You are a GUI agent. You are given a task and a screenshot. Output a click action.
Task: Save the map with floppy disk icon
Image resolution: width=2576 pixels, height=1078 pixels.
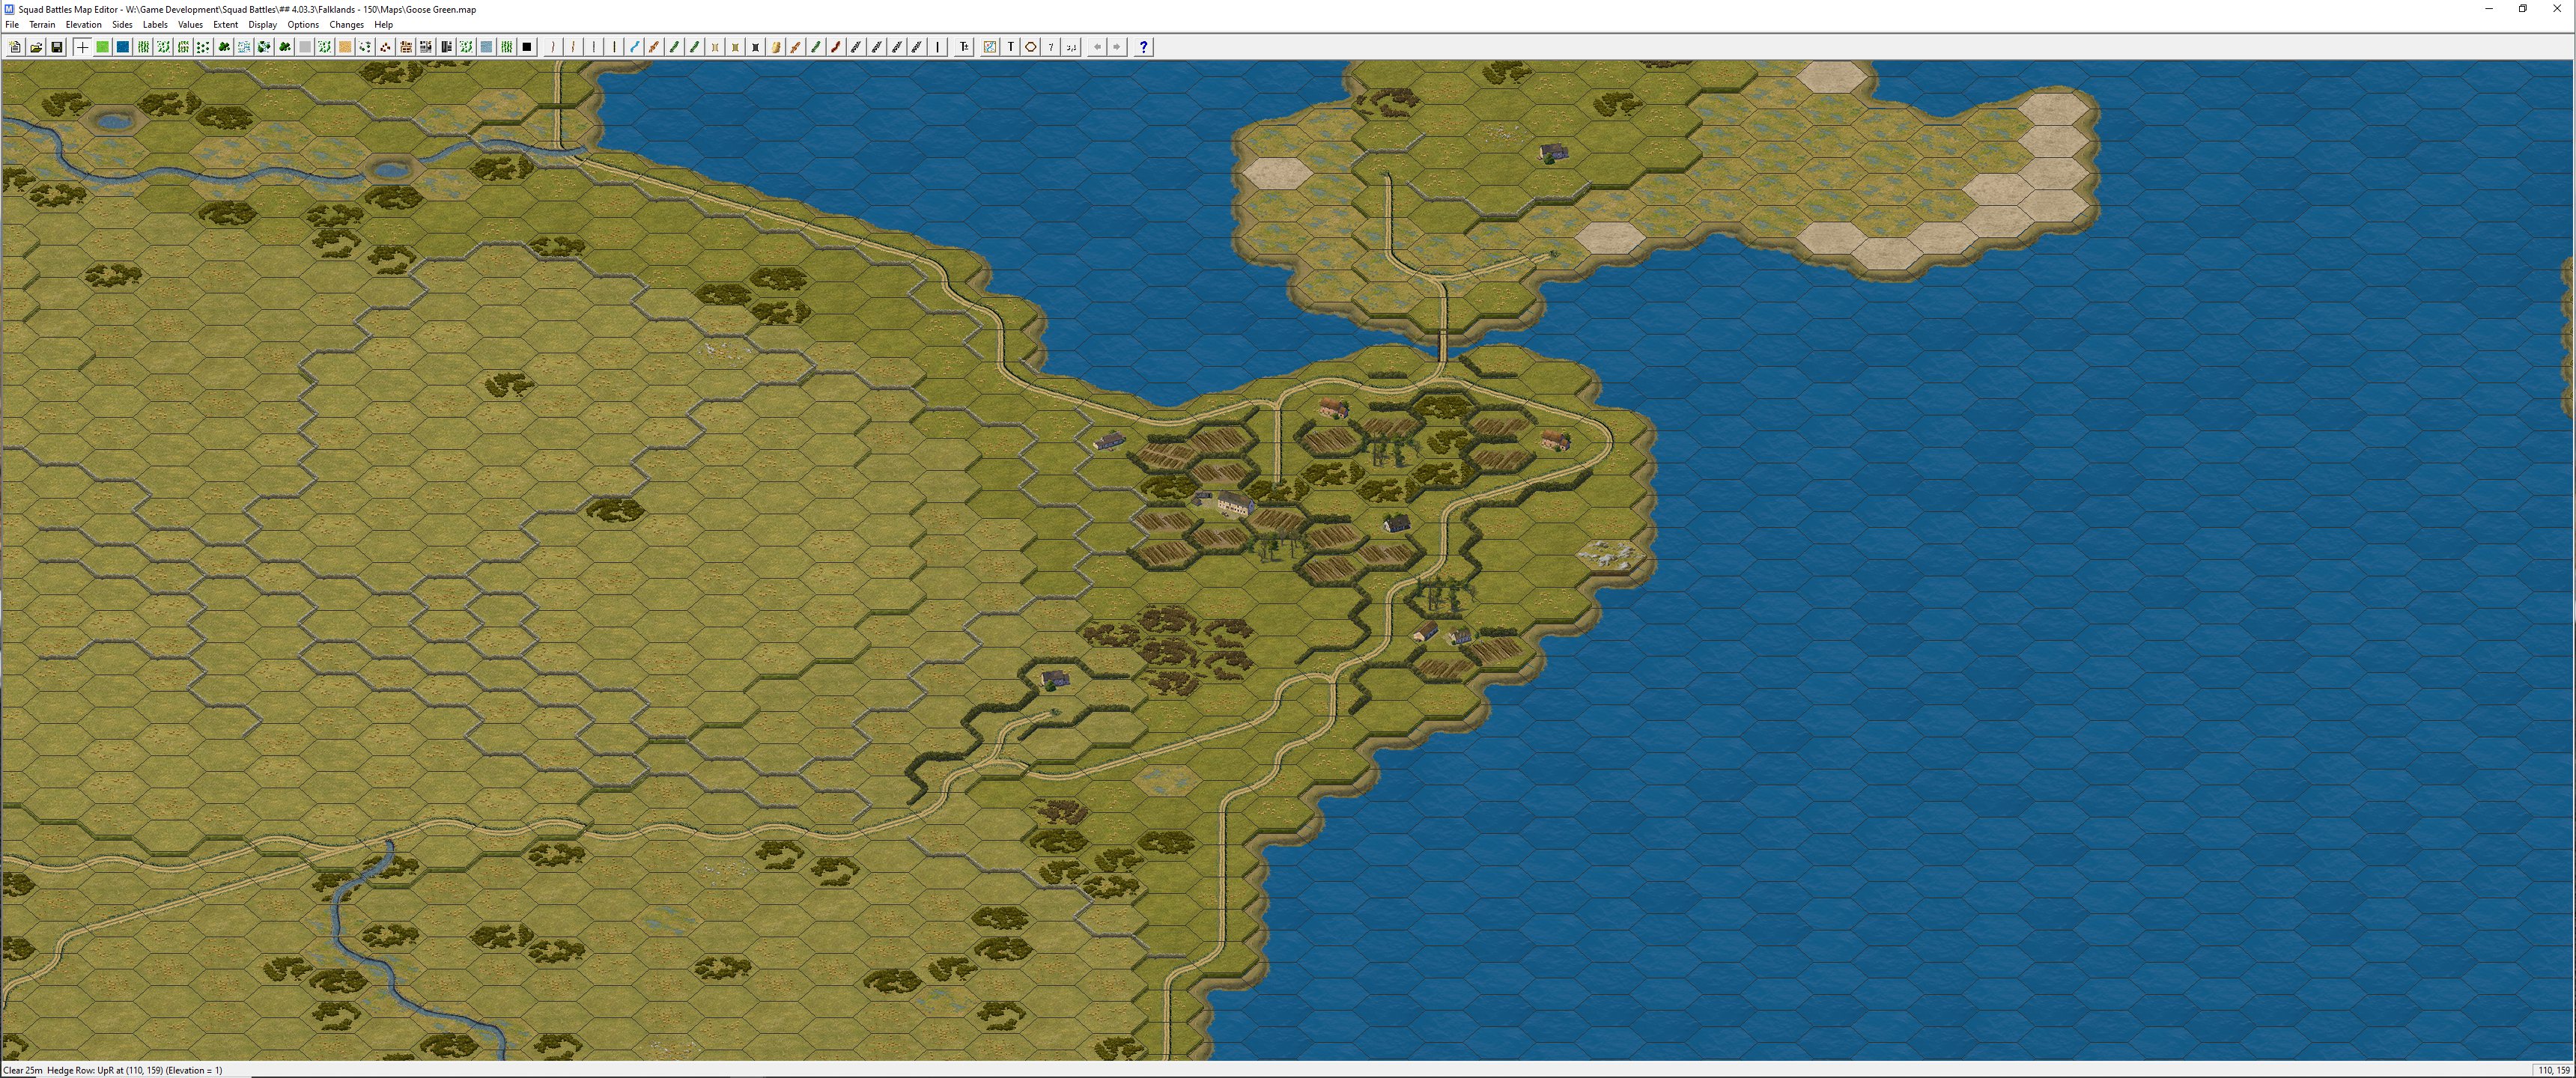point(57,47)
